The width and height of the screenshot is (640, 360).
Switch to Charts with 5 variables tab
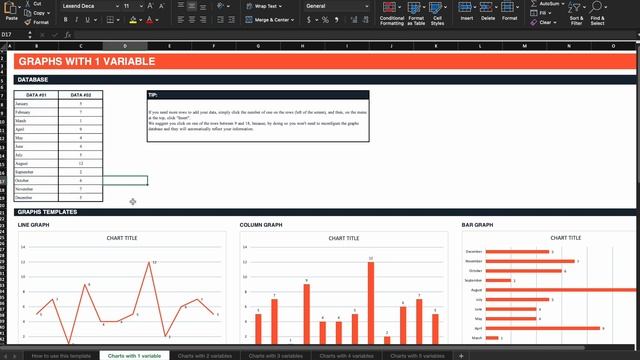tap(417, 356)
